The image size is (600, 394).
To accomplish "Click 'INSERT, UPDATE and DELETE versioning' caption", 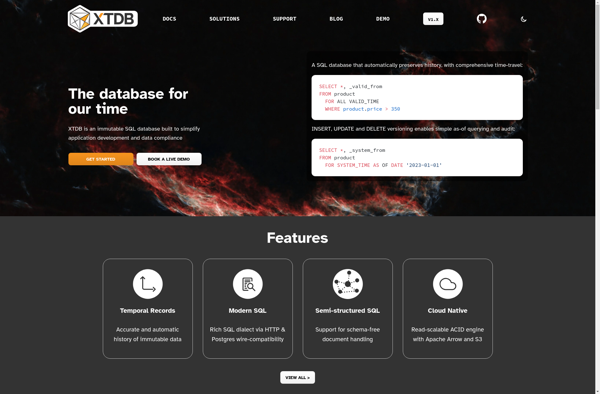I will [x=413, y=129].
